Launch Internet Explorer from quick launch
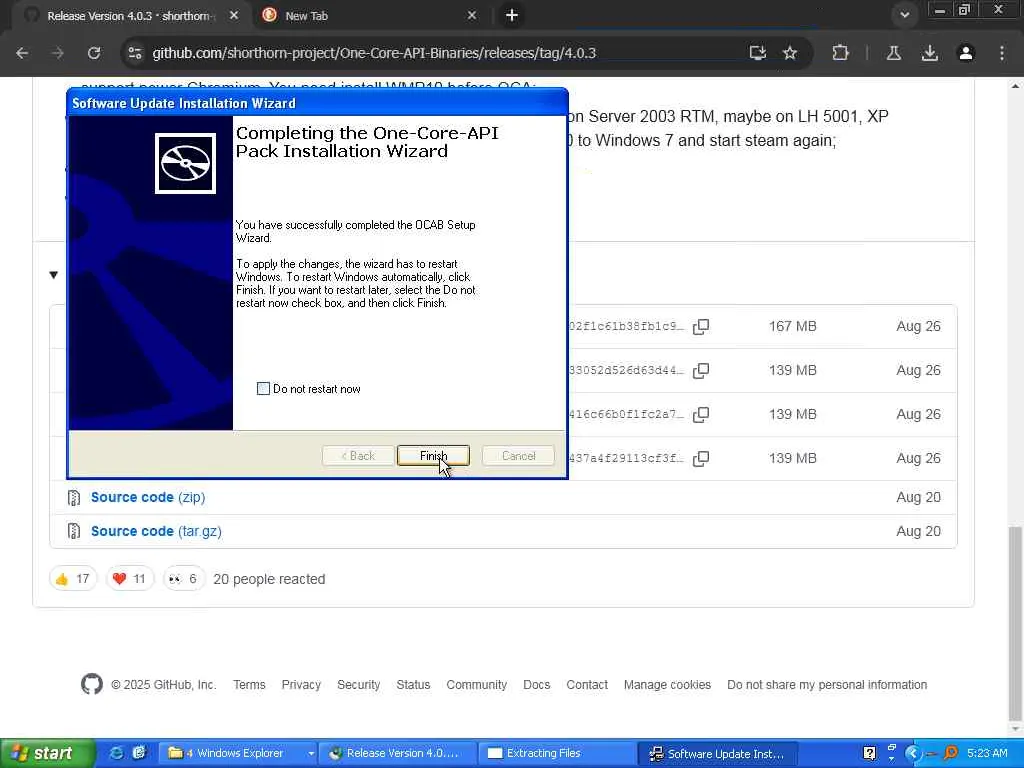This screenshot has height=768, width=1024. point(116,754)
